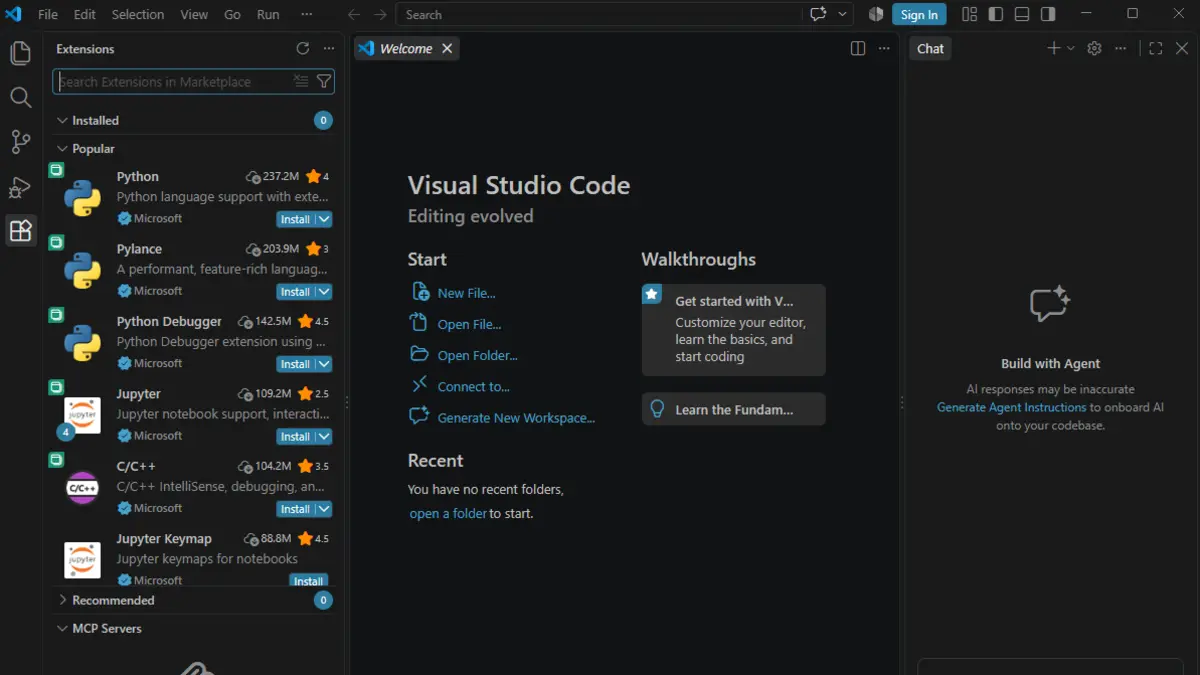Open editor more actions menu
The height and width of the screenshot is (675, 1200).
point(884,48)
